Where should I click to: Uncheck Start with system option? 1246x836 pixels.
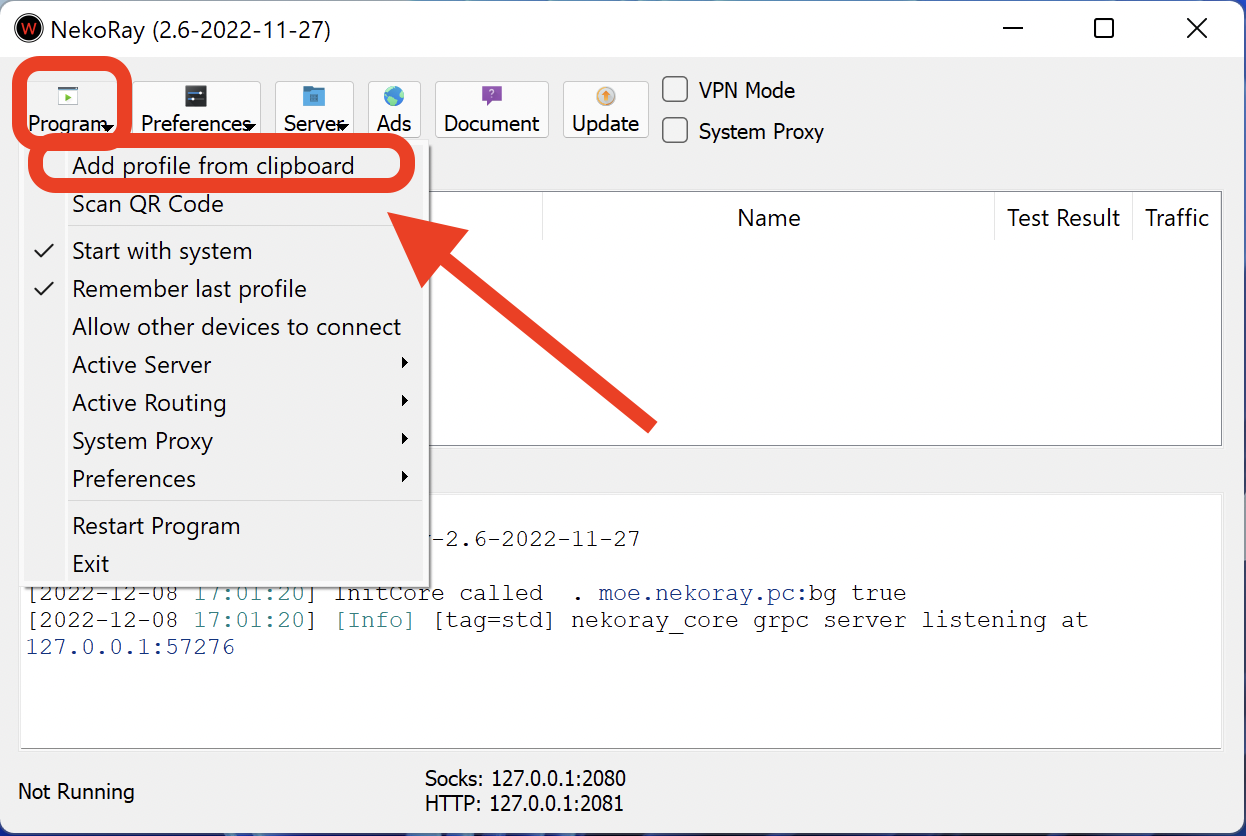[x=162, y=251]
